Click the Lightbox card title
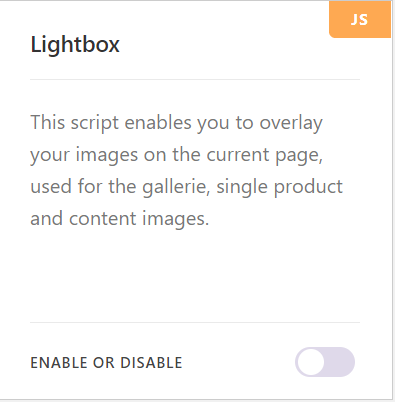The image size is (395, 402). (75, 44)
